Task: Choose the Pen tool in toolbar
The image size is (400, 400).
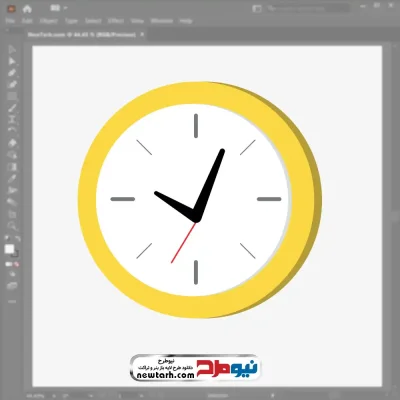Action: point(12,73)
